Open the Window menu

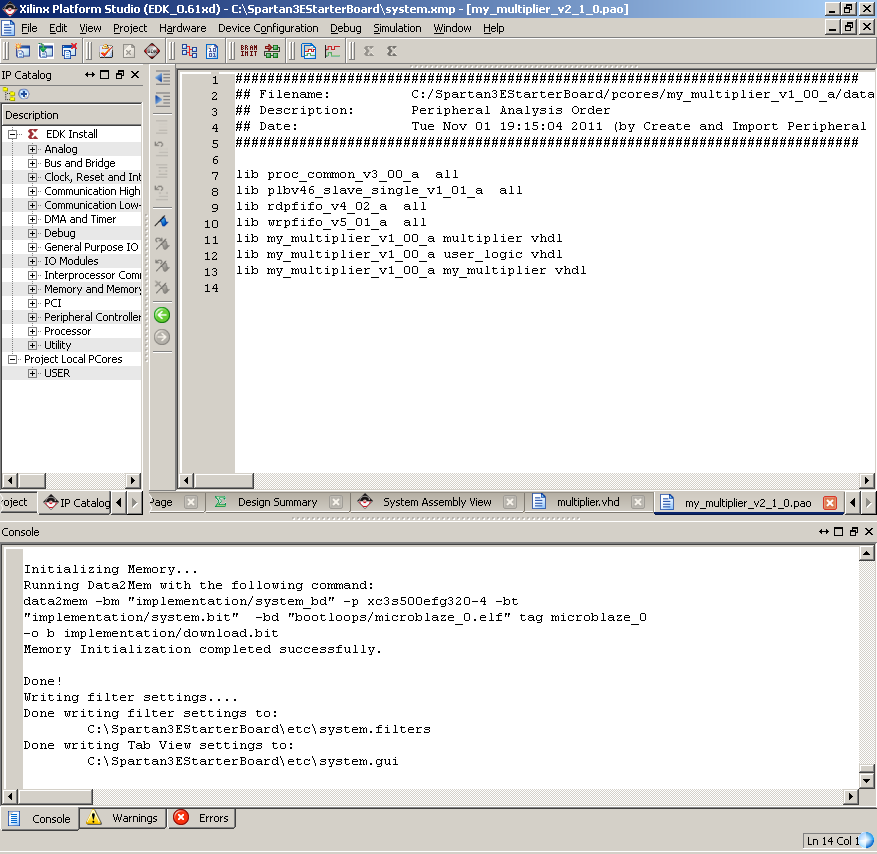tap(452, 28)
